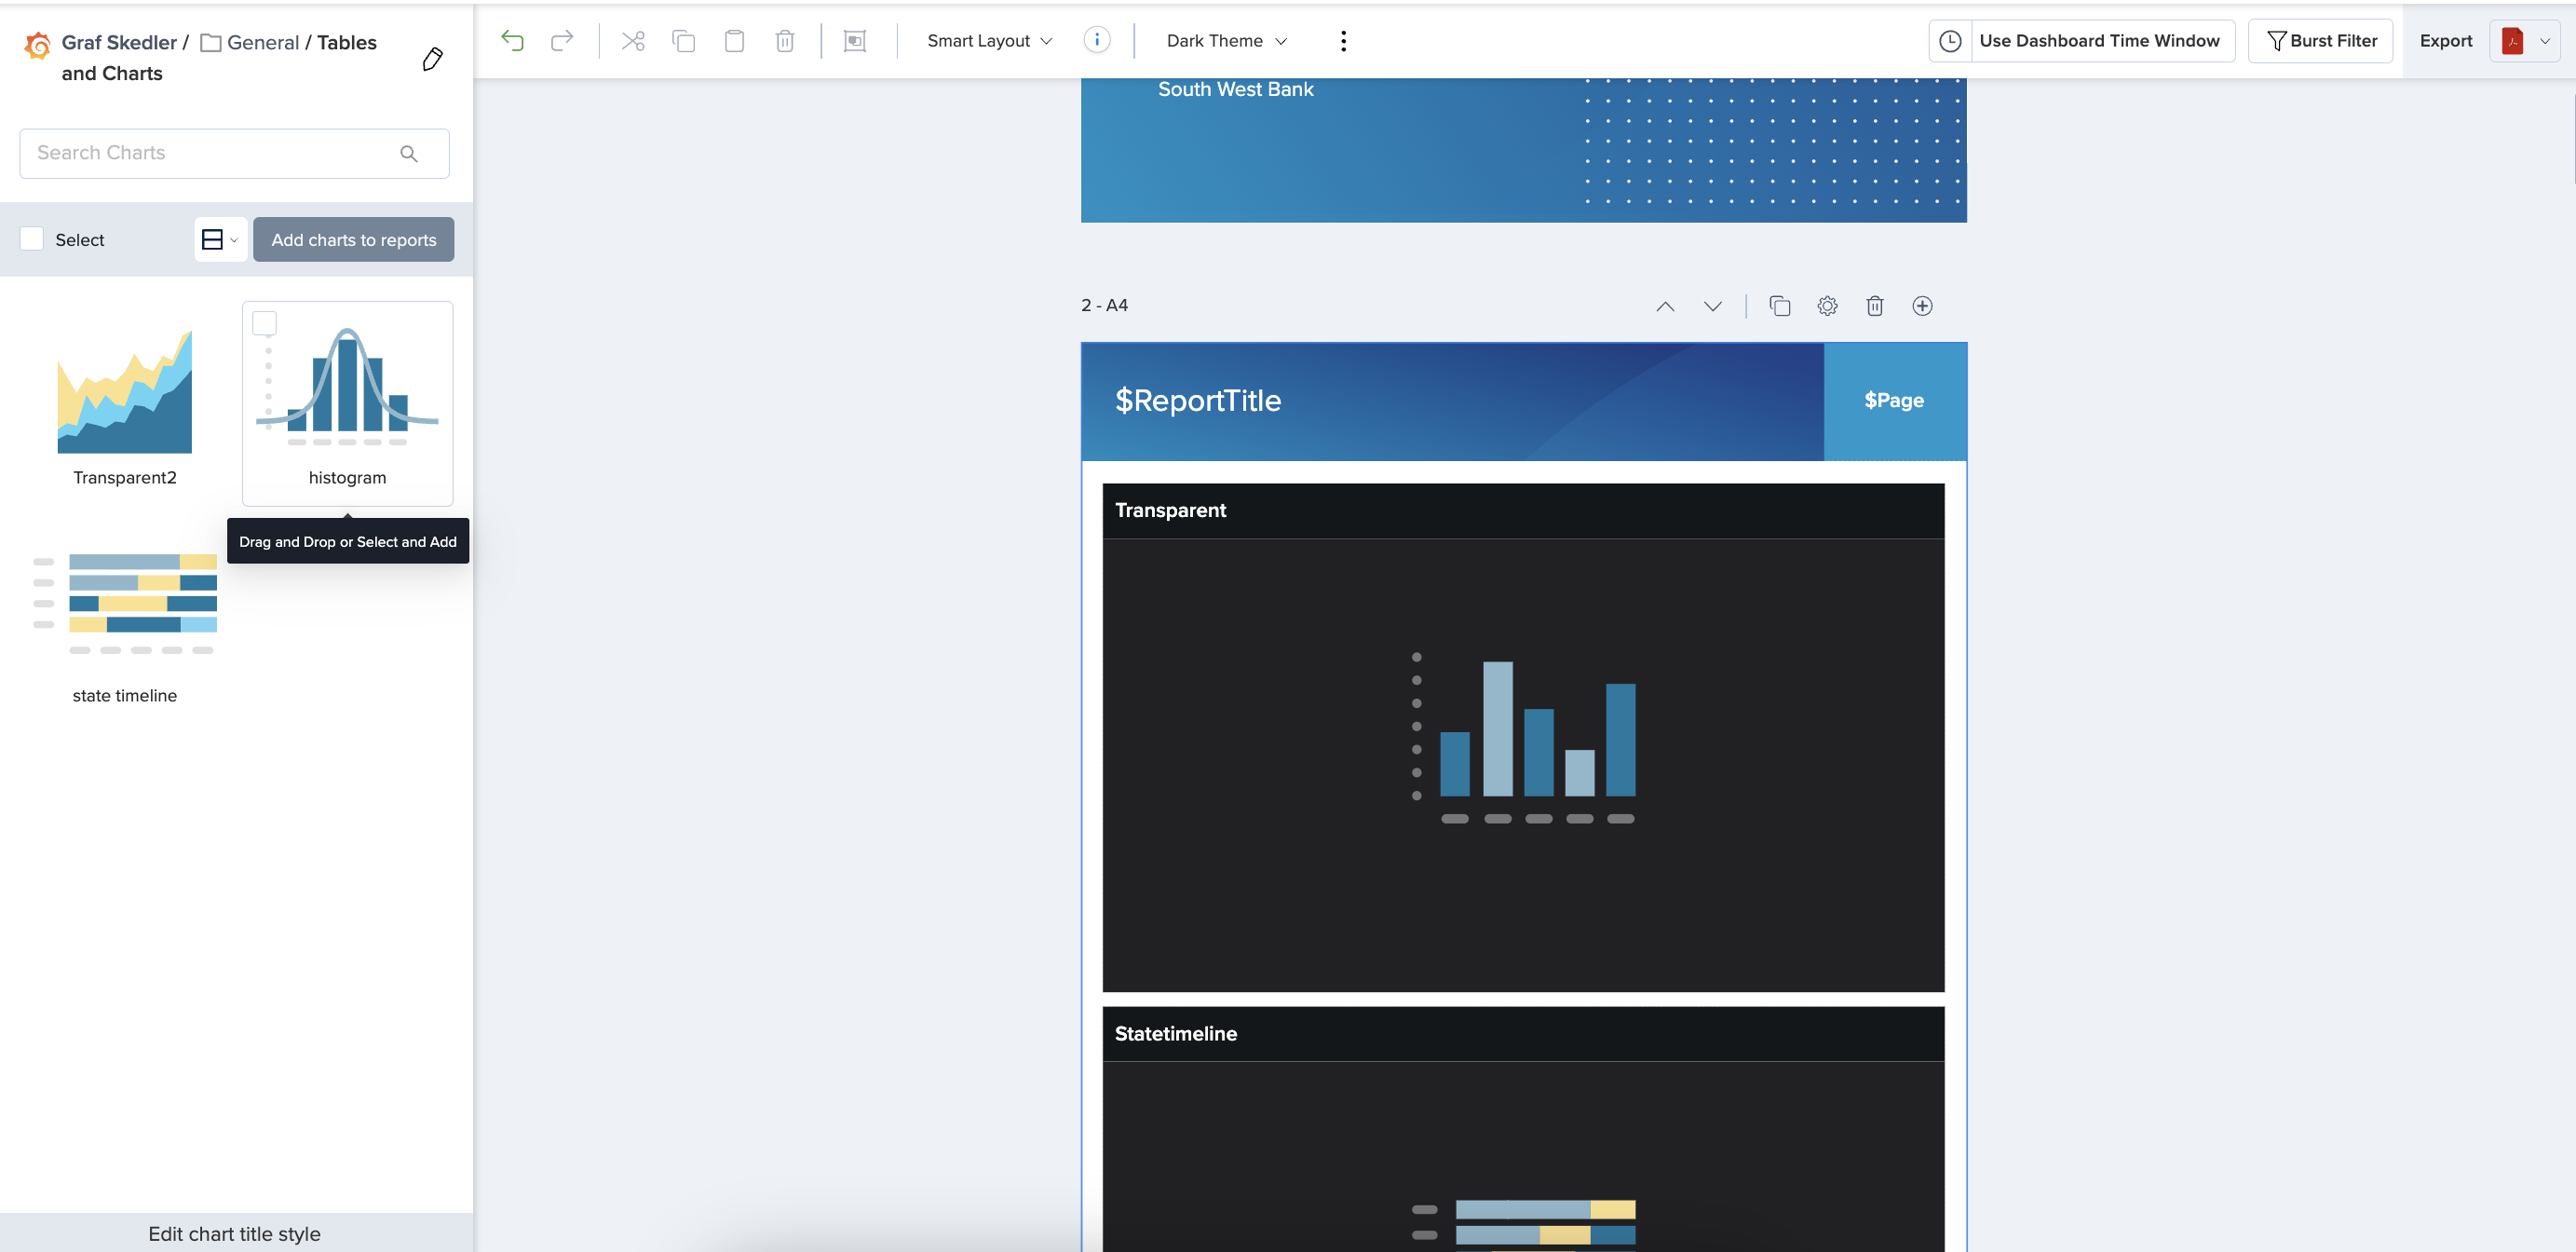
Task: Open the General folder breadcrumb
Action: coord(263,42)
